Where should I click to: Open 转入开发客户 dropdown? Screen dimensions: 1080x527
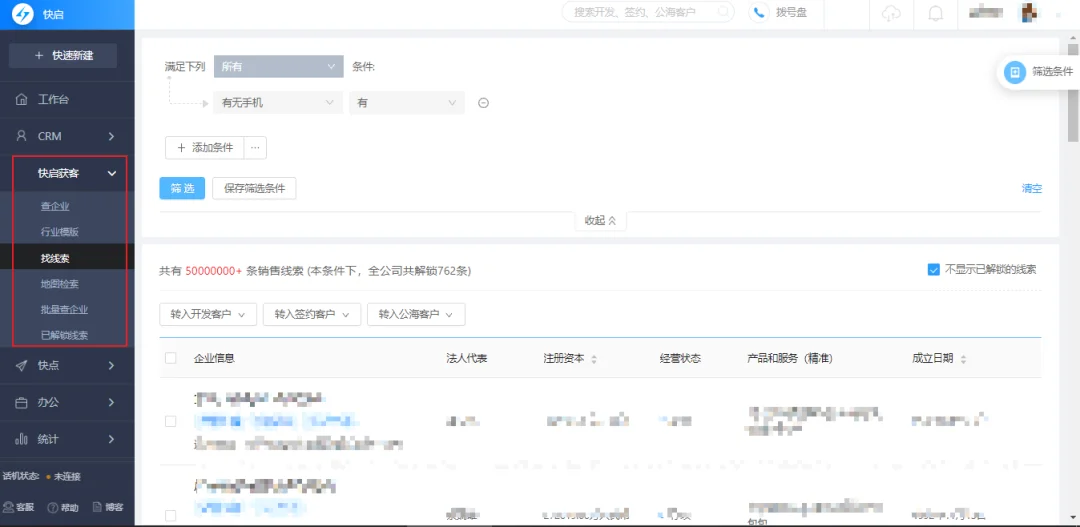[x=208, y=314]
